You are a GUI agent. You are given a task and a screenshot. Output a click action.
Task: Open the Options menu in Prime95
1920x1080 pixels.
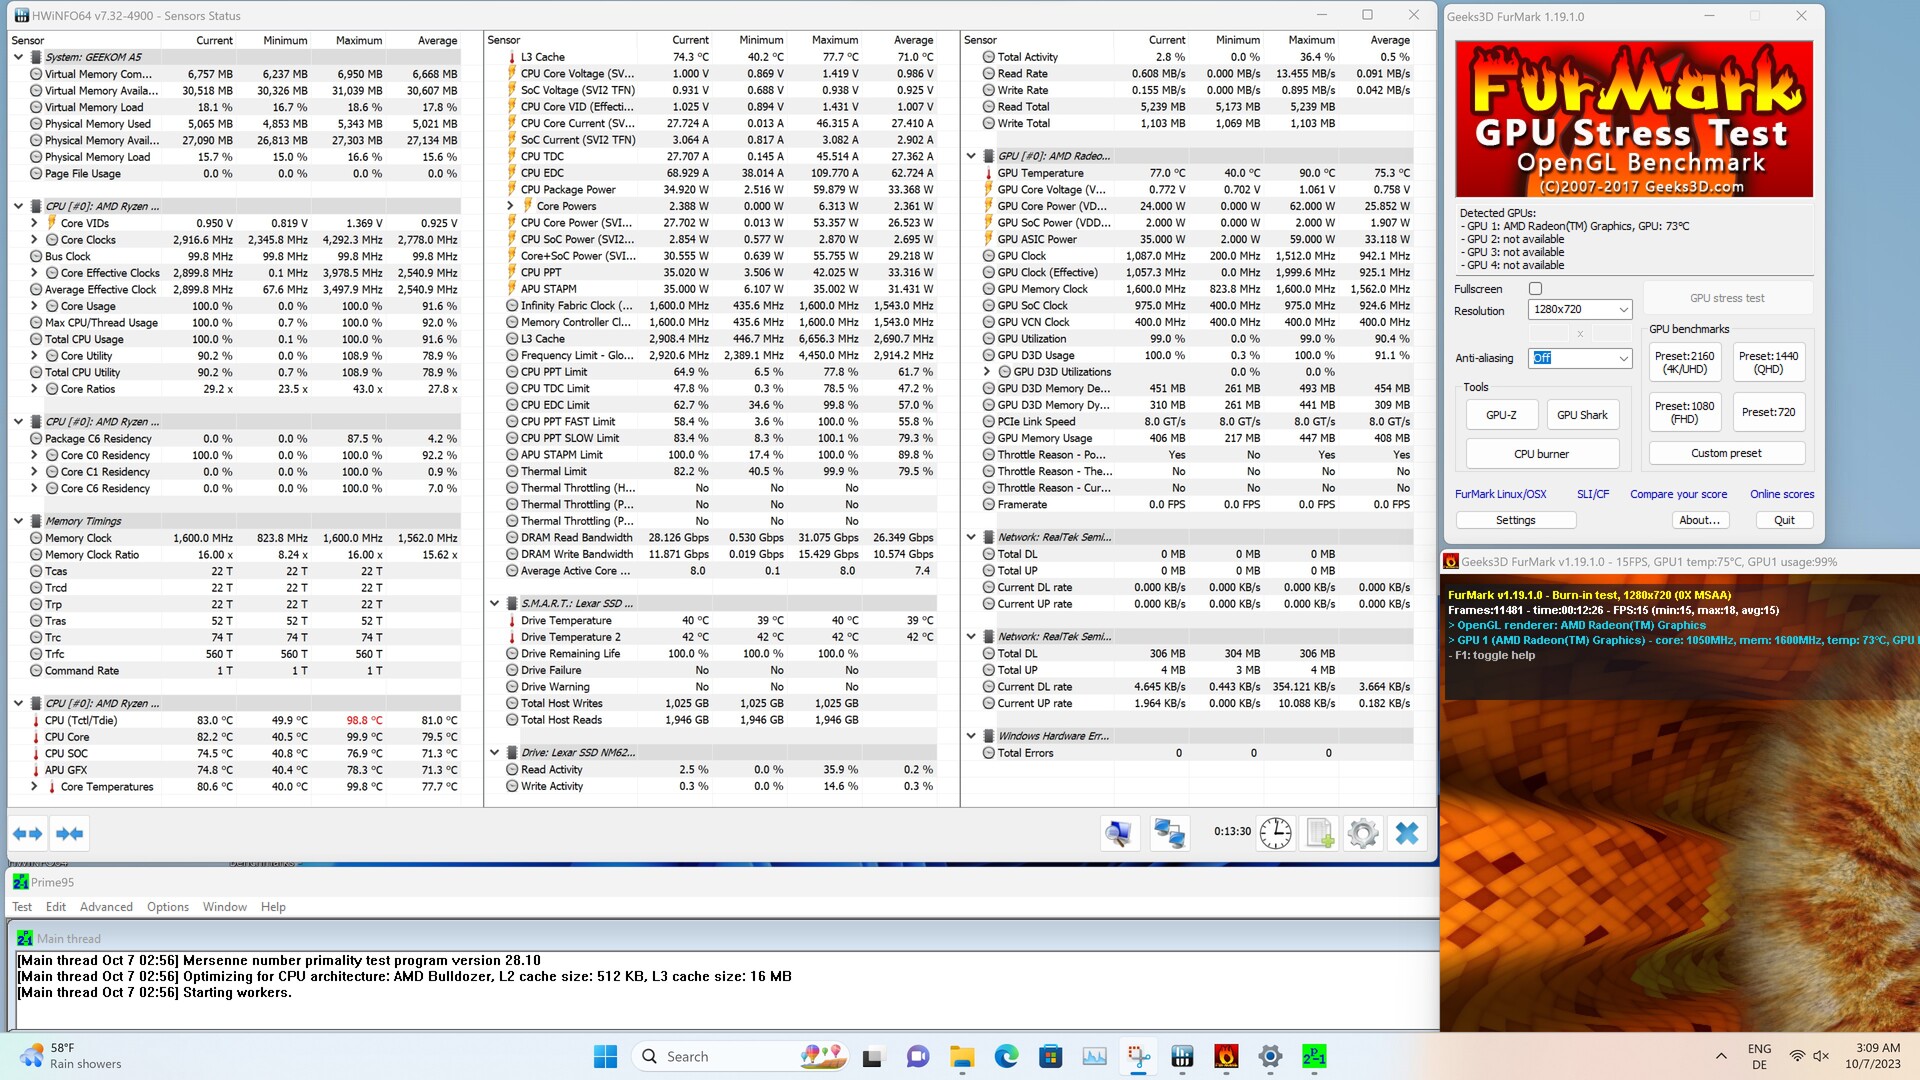click(x=167, y=907)
